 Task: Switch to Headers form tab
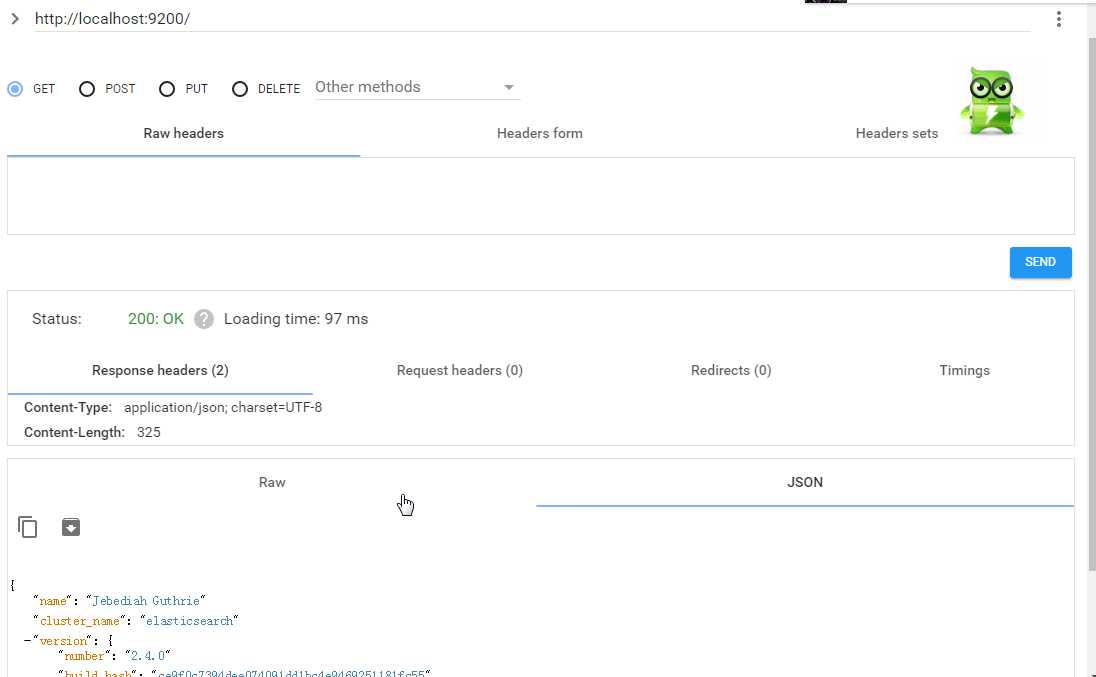540,133
